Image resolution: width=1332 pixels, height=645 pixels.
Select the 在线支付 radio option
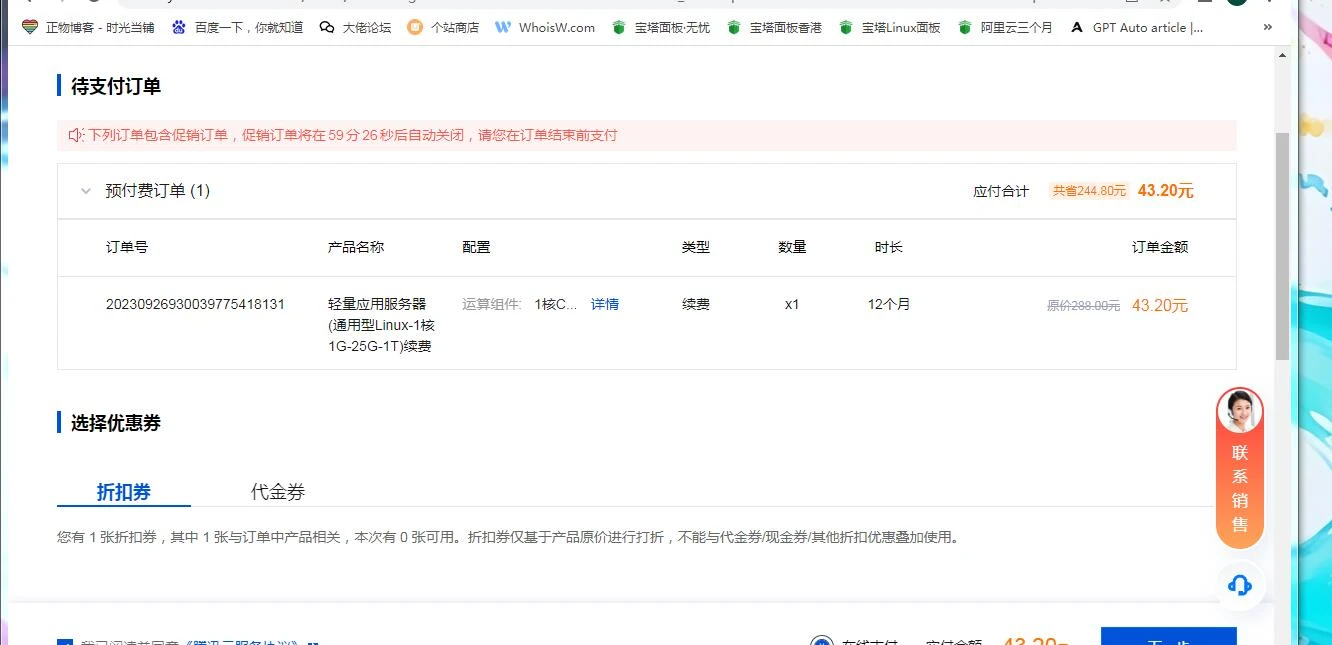821,641
